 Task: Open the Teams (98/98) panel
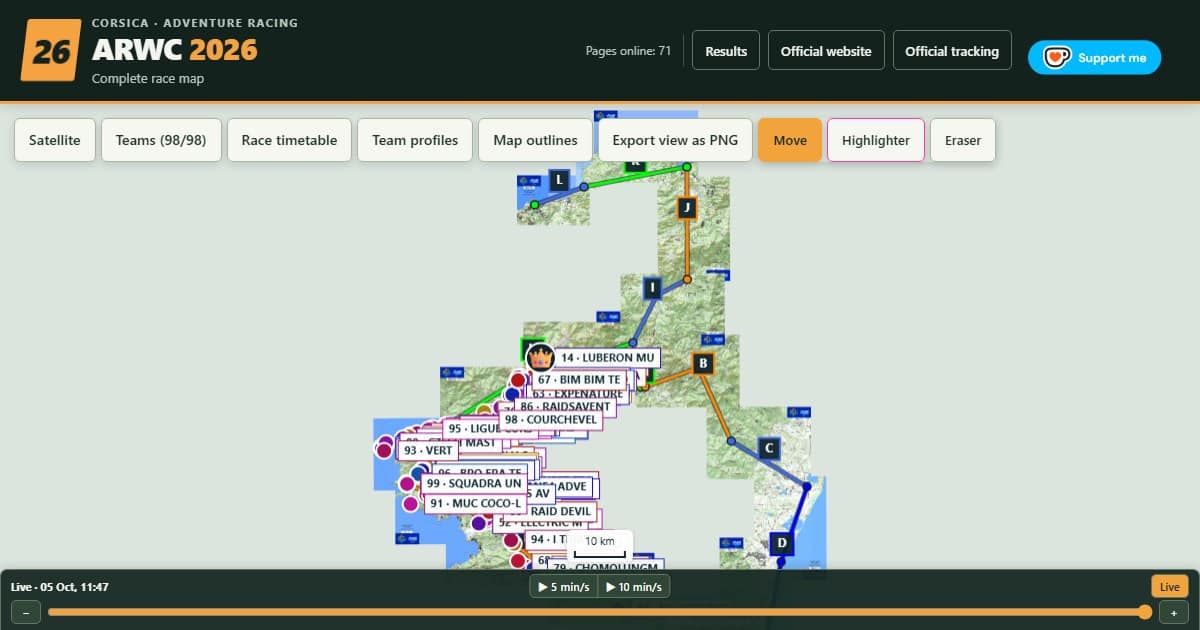pos(161,140)
